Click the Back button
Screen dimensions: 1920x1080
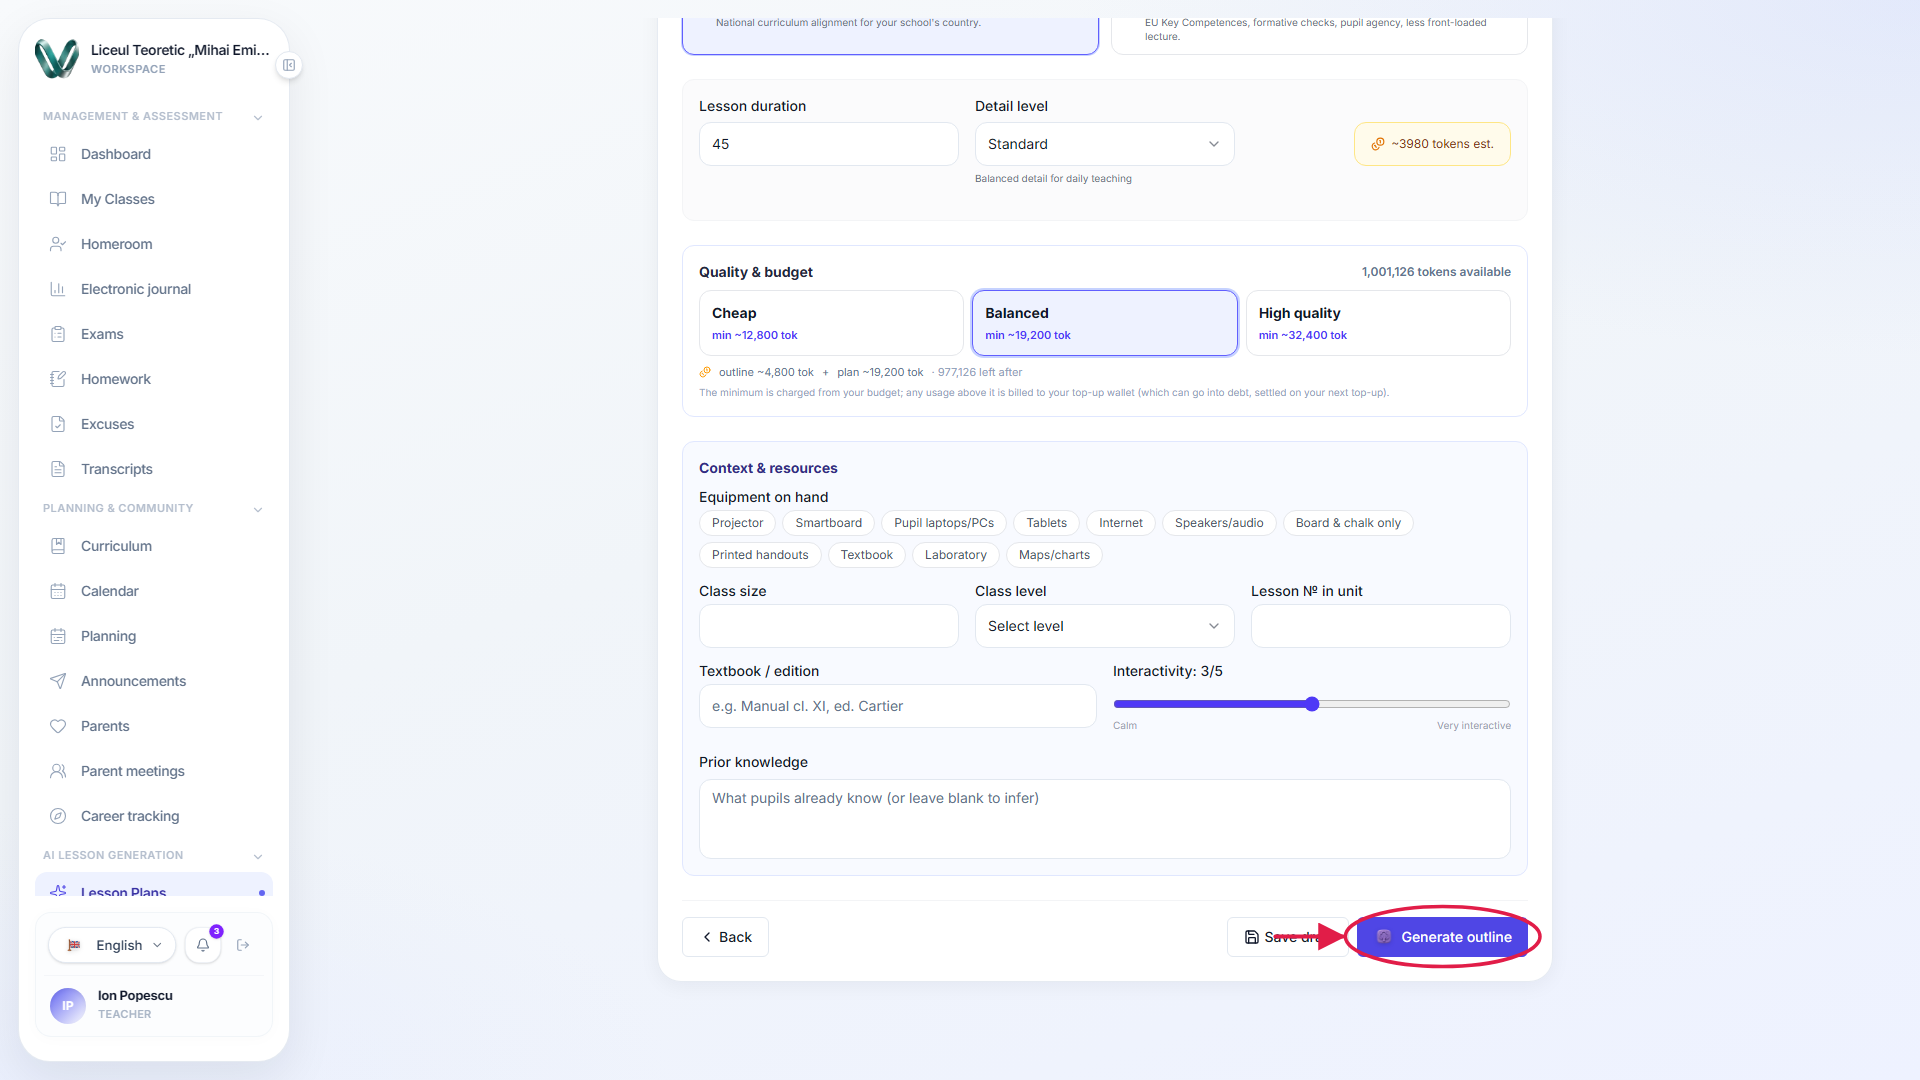(x=725, y=937)
